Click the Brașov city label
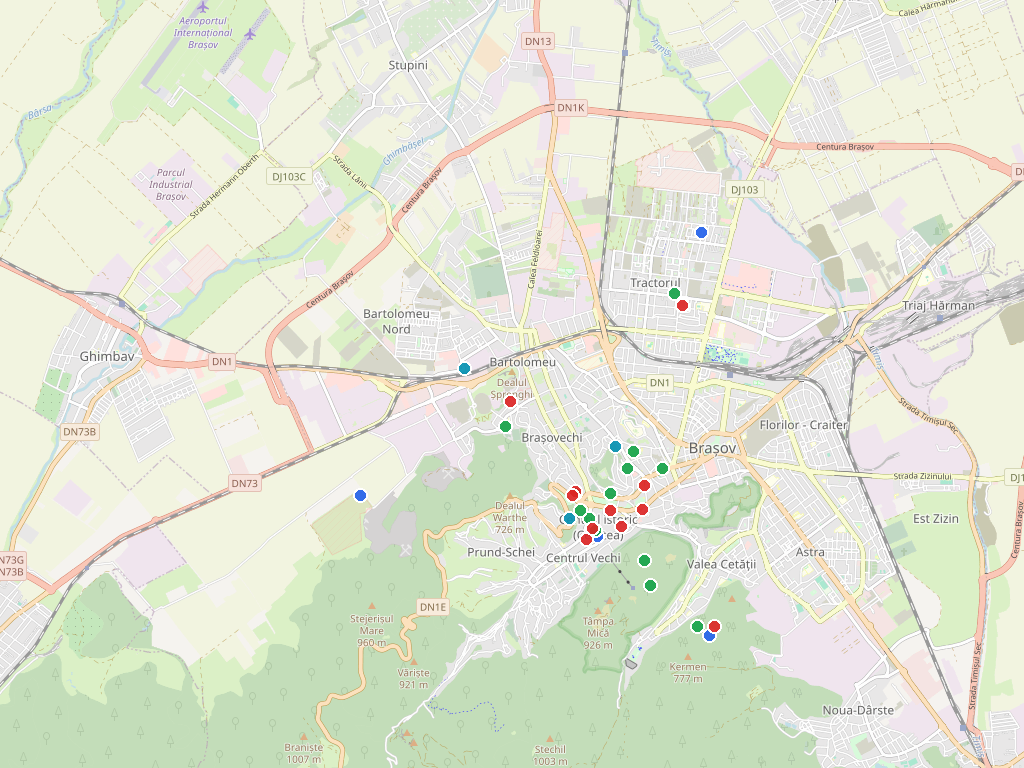This screenshot has width=1024, height=768. 712,448
